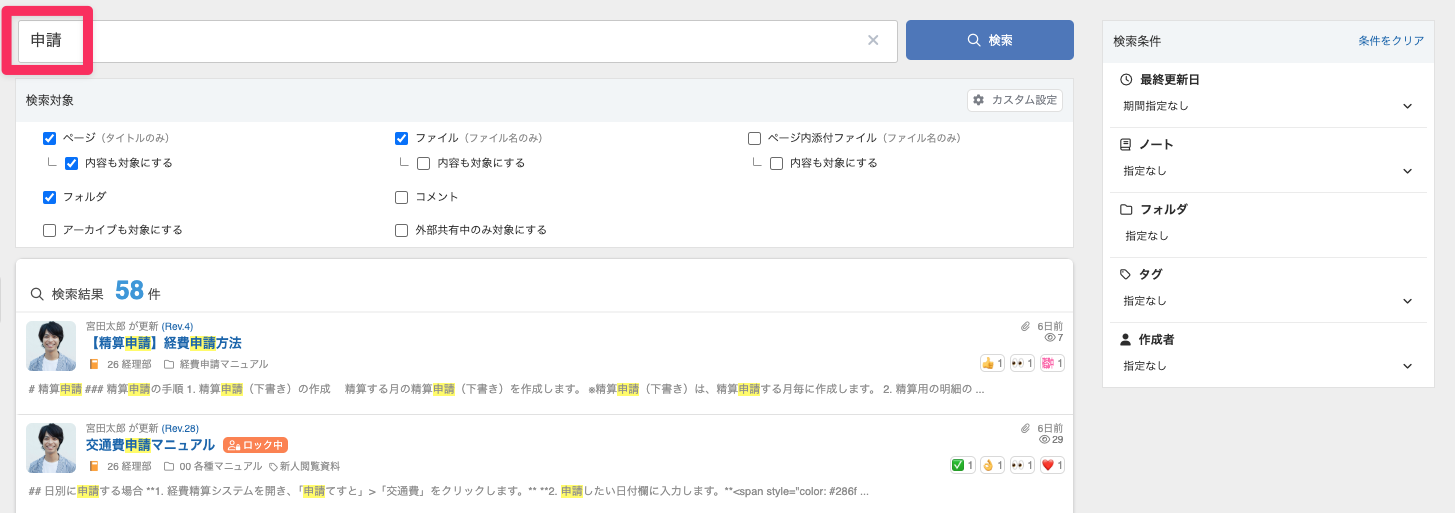Toggle the フォルダ checkbox
The width and height of the screenshot is (1455, 513).
click(49, 197)
